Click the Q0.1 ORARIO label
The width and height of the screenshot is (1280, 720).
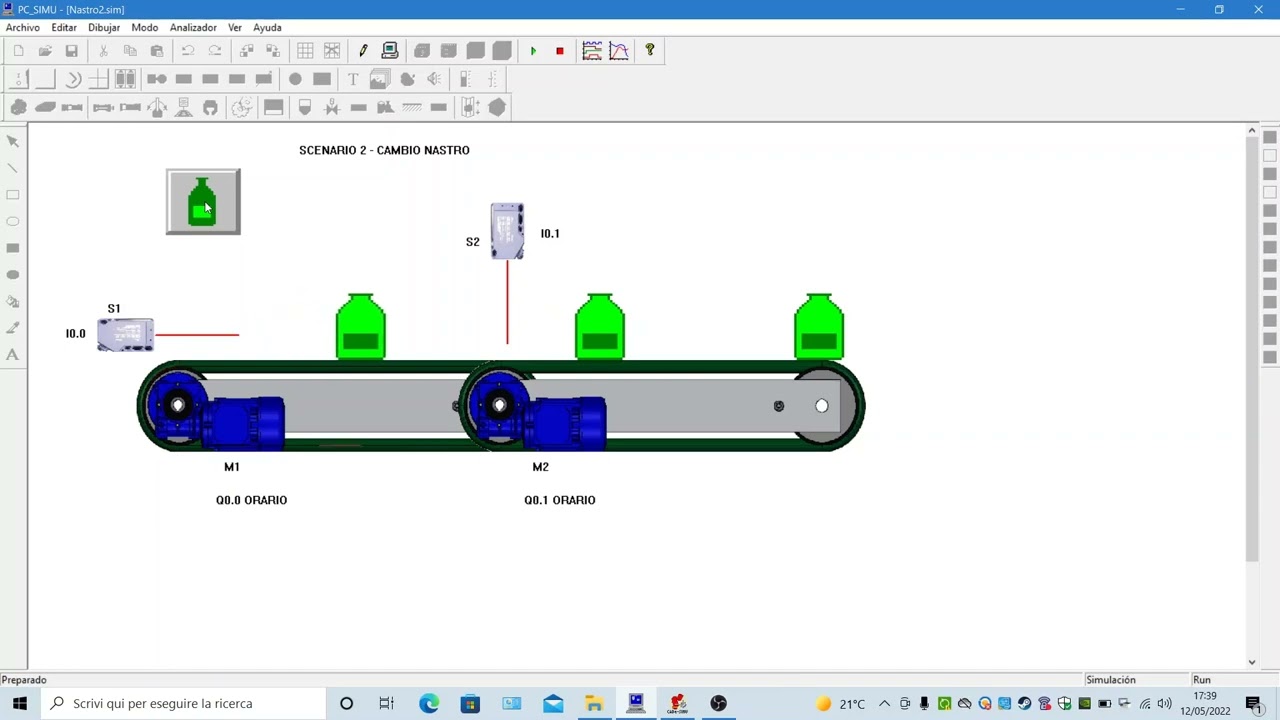(x=560, y=500)
